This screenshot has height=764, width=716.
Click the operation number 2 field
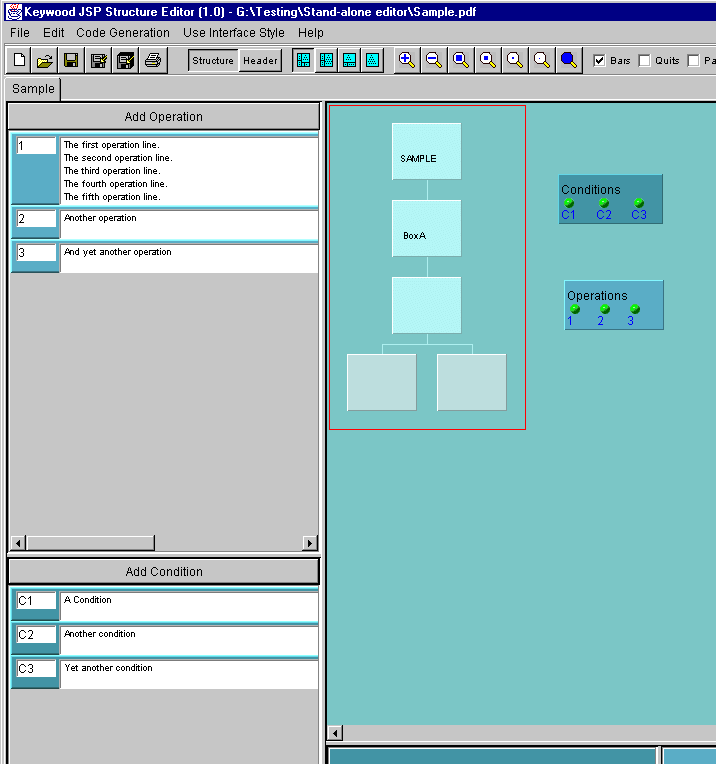(36, 219)
